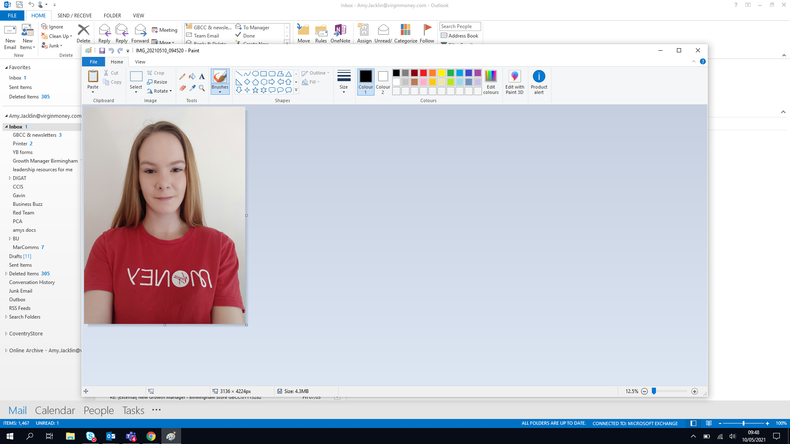
Task: Open the Select dropdown in Paint
Action: pyautogui.click(x=136, y=90)
